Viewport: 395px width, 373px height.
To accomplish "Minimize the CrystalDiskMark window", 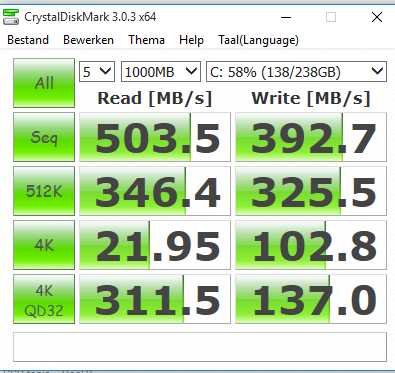I will 286,17.
